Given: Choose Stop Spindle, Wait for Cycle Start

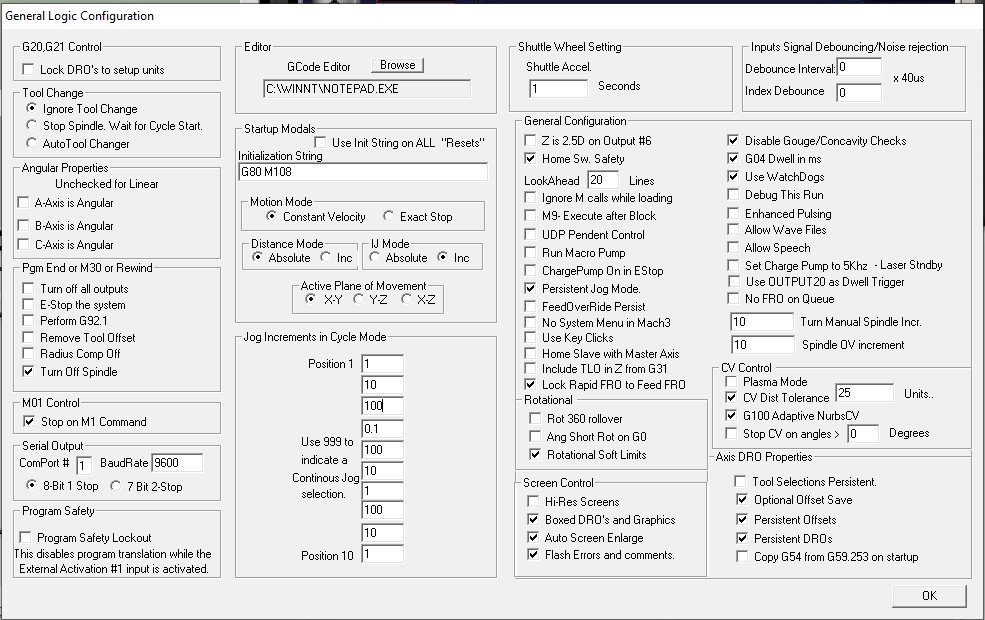Looking at the screenshot, I should tap(31, 126).
